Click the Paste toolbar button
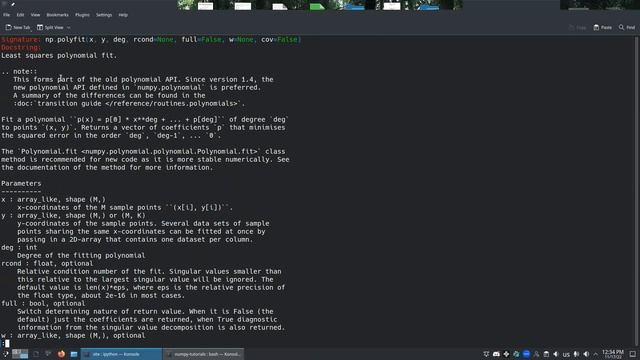 click(603, 27)
